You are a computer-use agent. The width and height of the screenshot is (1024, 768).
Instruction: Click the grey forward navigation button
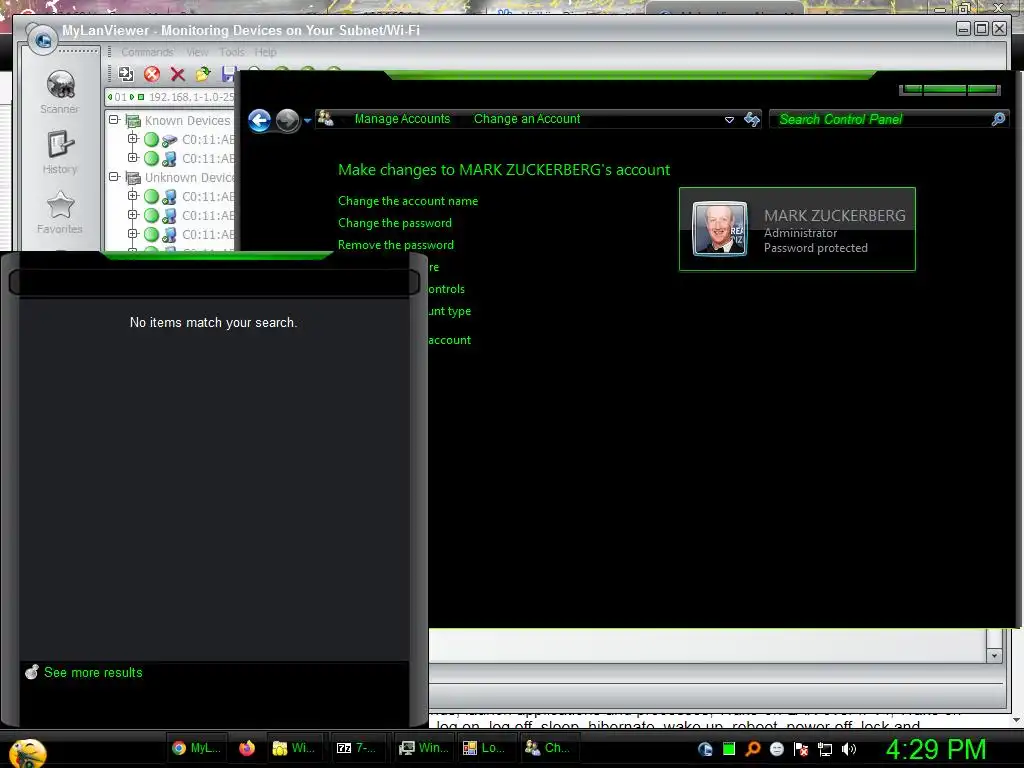(287, 120)
